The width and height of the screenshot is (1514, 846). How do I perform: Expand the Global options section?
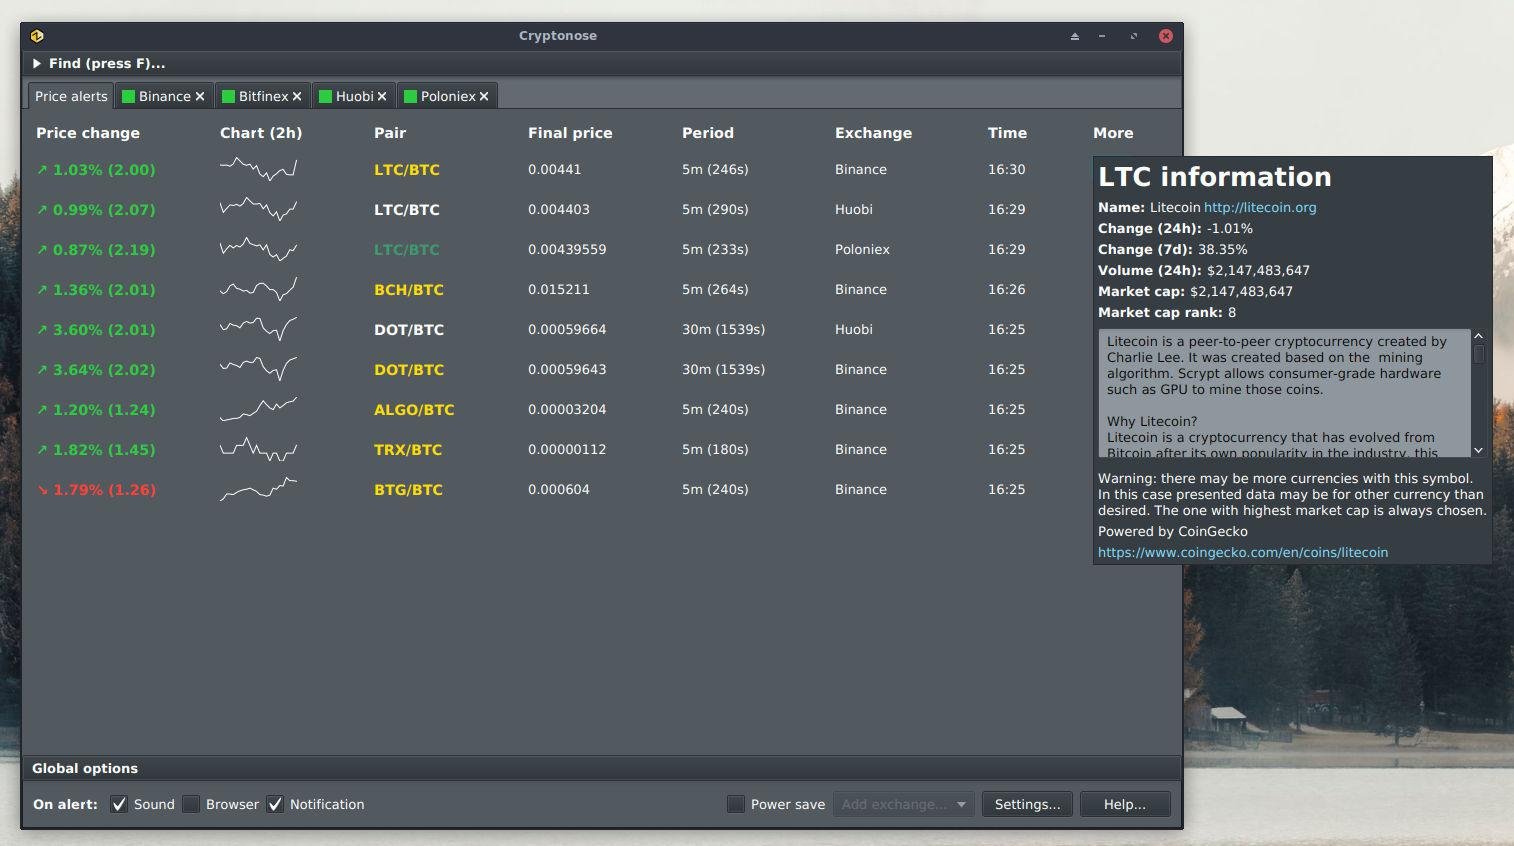click(85, 768)
